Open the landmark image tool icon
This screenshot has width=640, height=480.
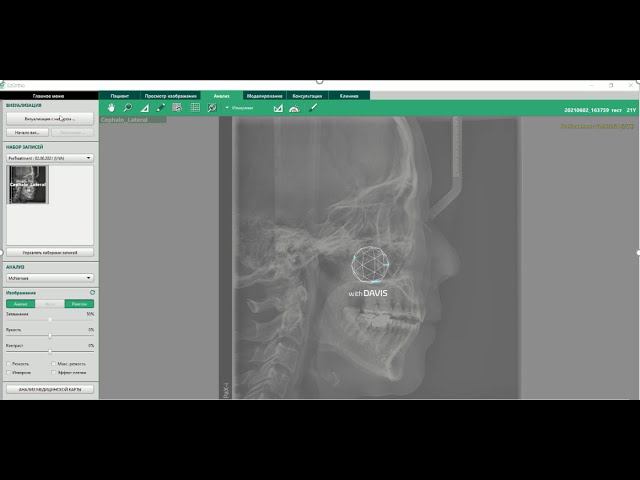click(x=177, y=108)
